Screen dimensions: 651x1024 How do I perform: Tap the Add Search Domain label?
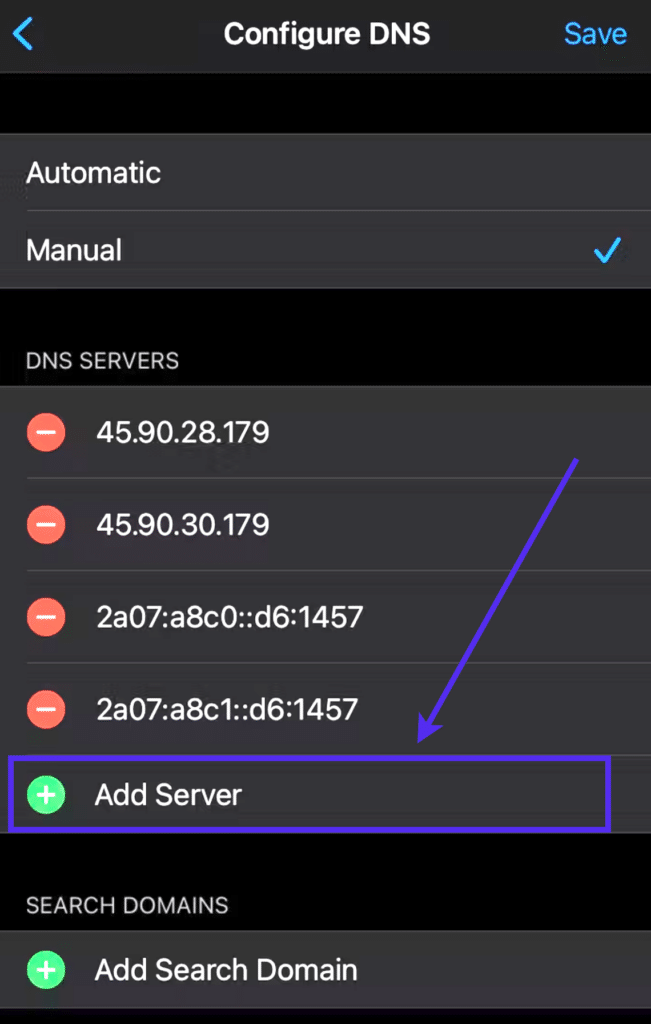[x=226, y=970]
